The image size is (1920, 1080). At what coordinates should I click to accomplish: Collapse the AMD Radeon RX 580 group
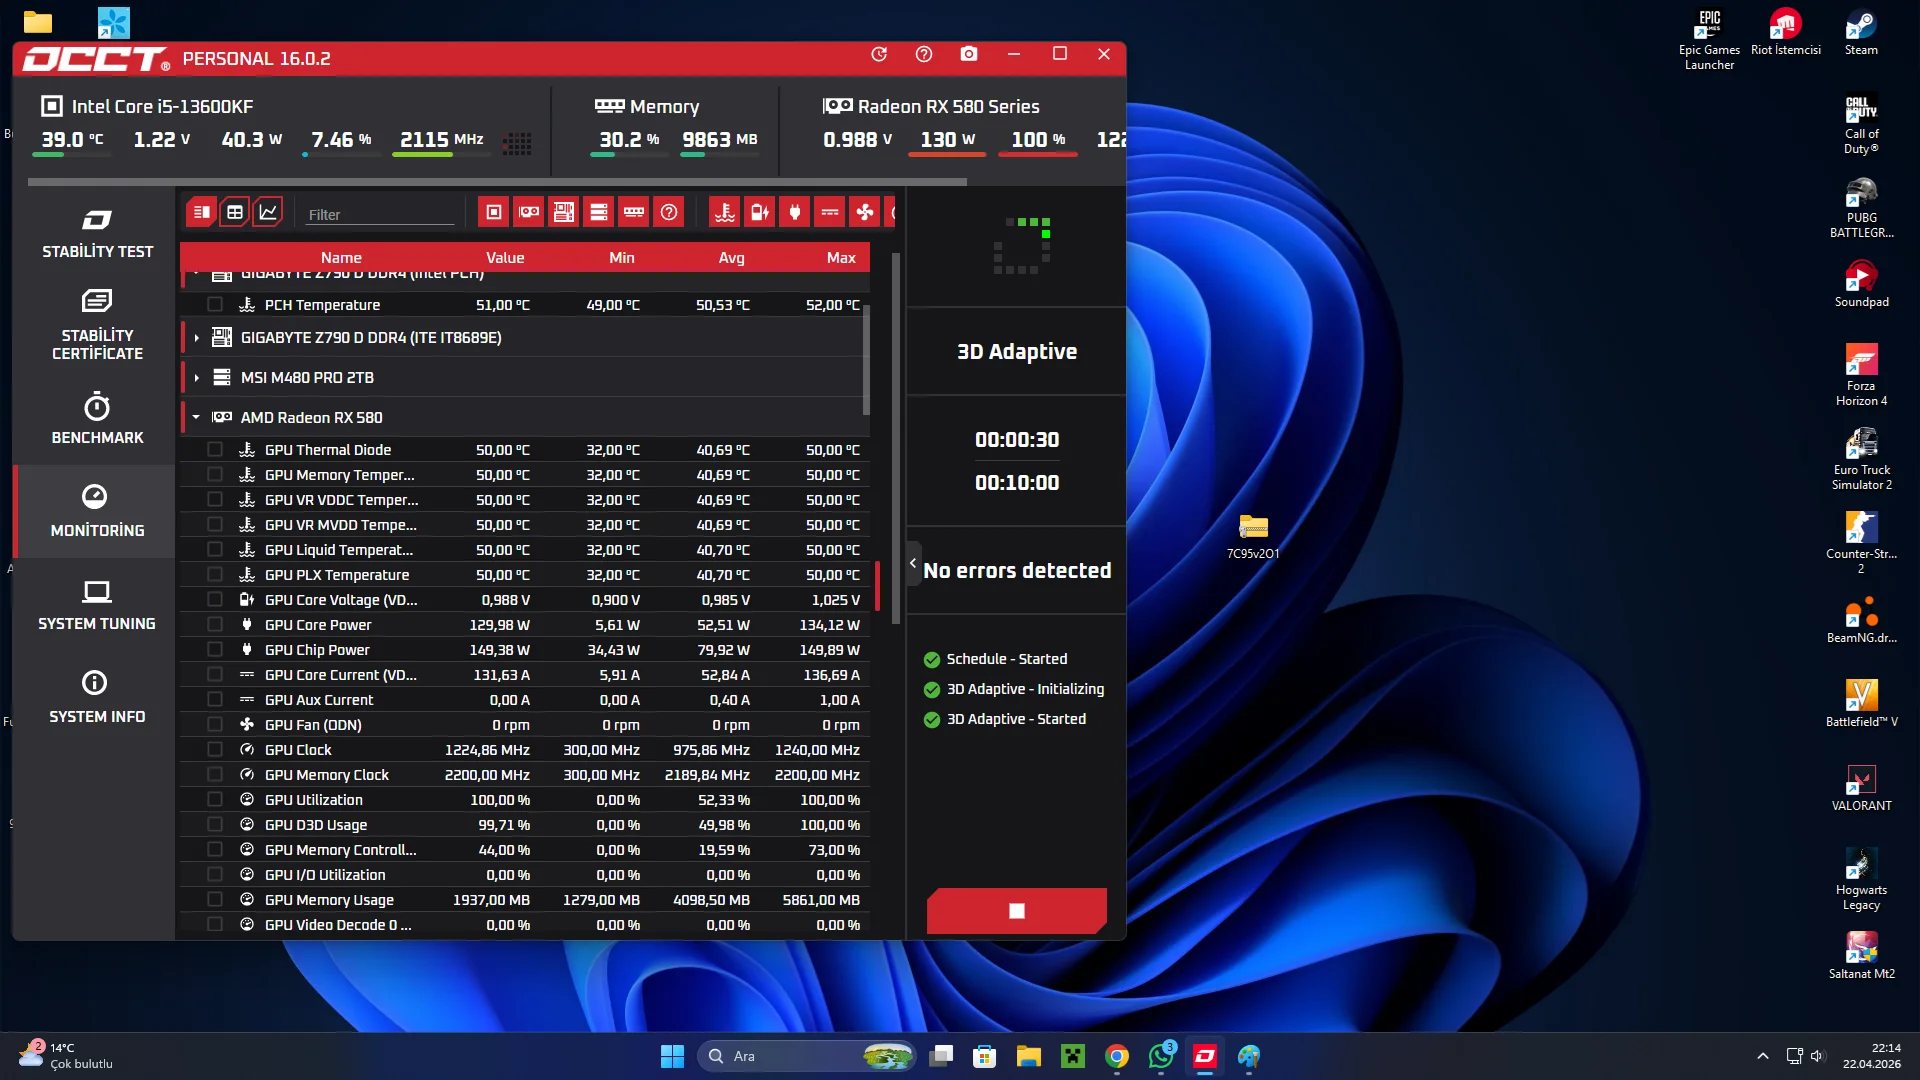(x=197, y=418)
